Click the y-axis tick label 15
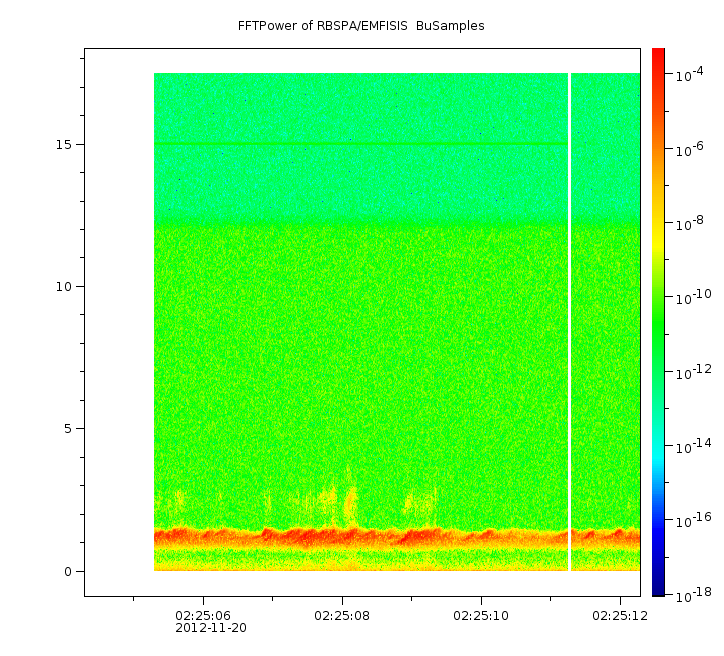Image resolution: width=724 pixels, height=656 pixels. point(66,144)
